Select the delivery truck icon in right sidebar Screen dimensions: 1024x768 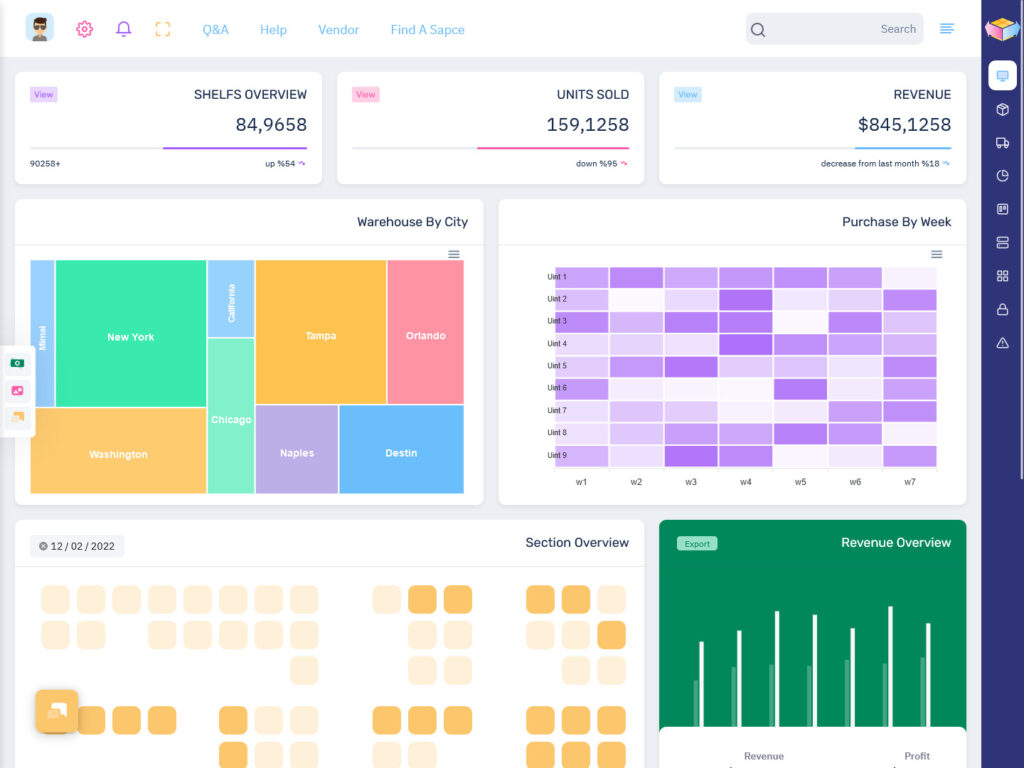(1002, 142)
